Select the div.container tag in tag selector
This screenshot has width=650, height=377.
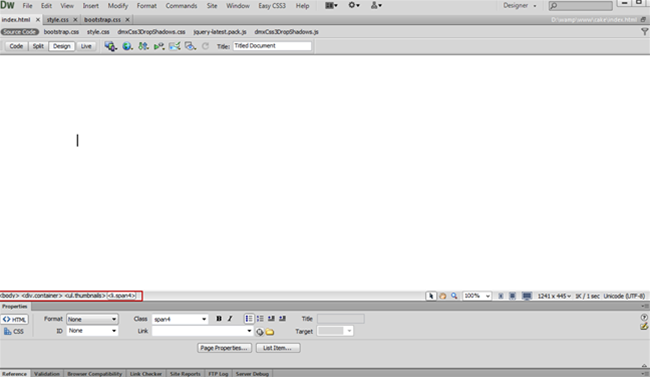(x=41, y=296)
